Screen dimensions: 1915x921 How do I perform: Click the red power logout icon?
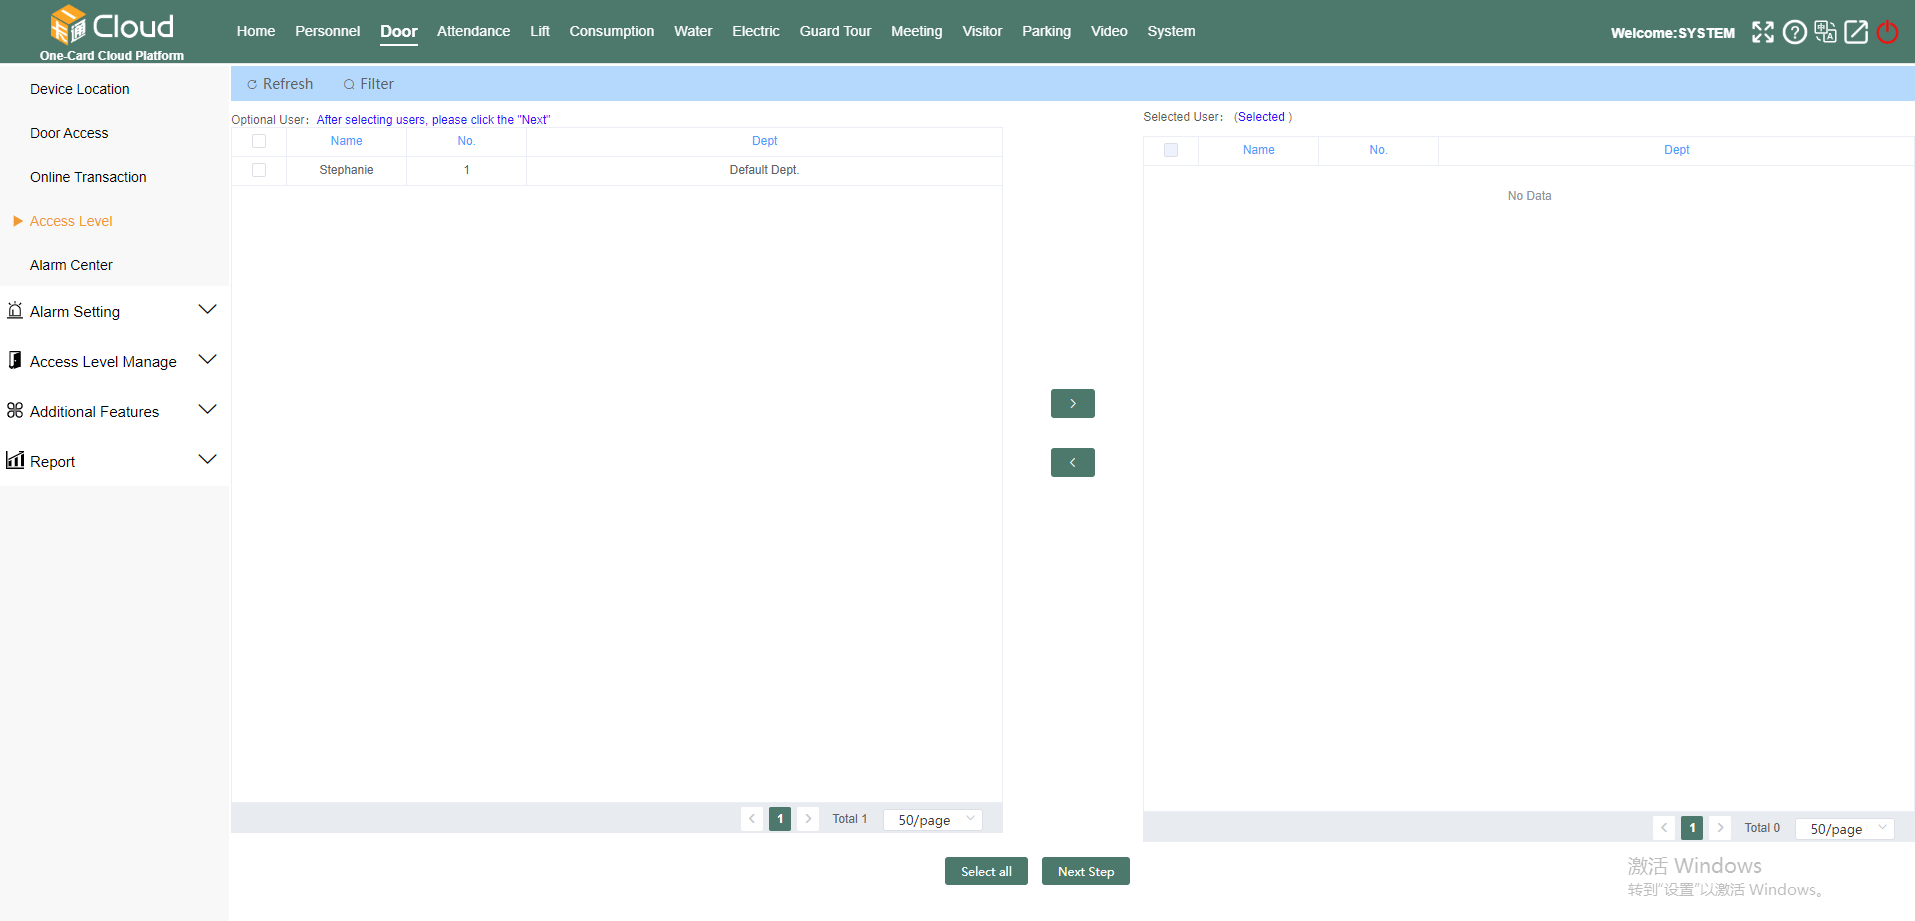(1887, 32)
